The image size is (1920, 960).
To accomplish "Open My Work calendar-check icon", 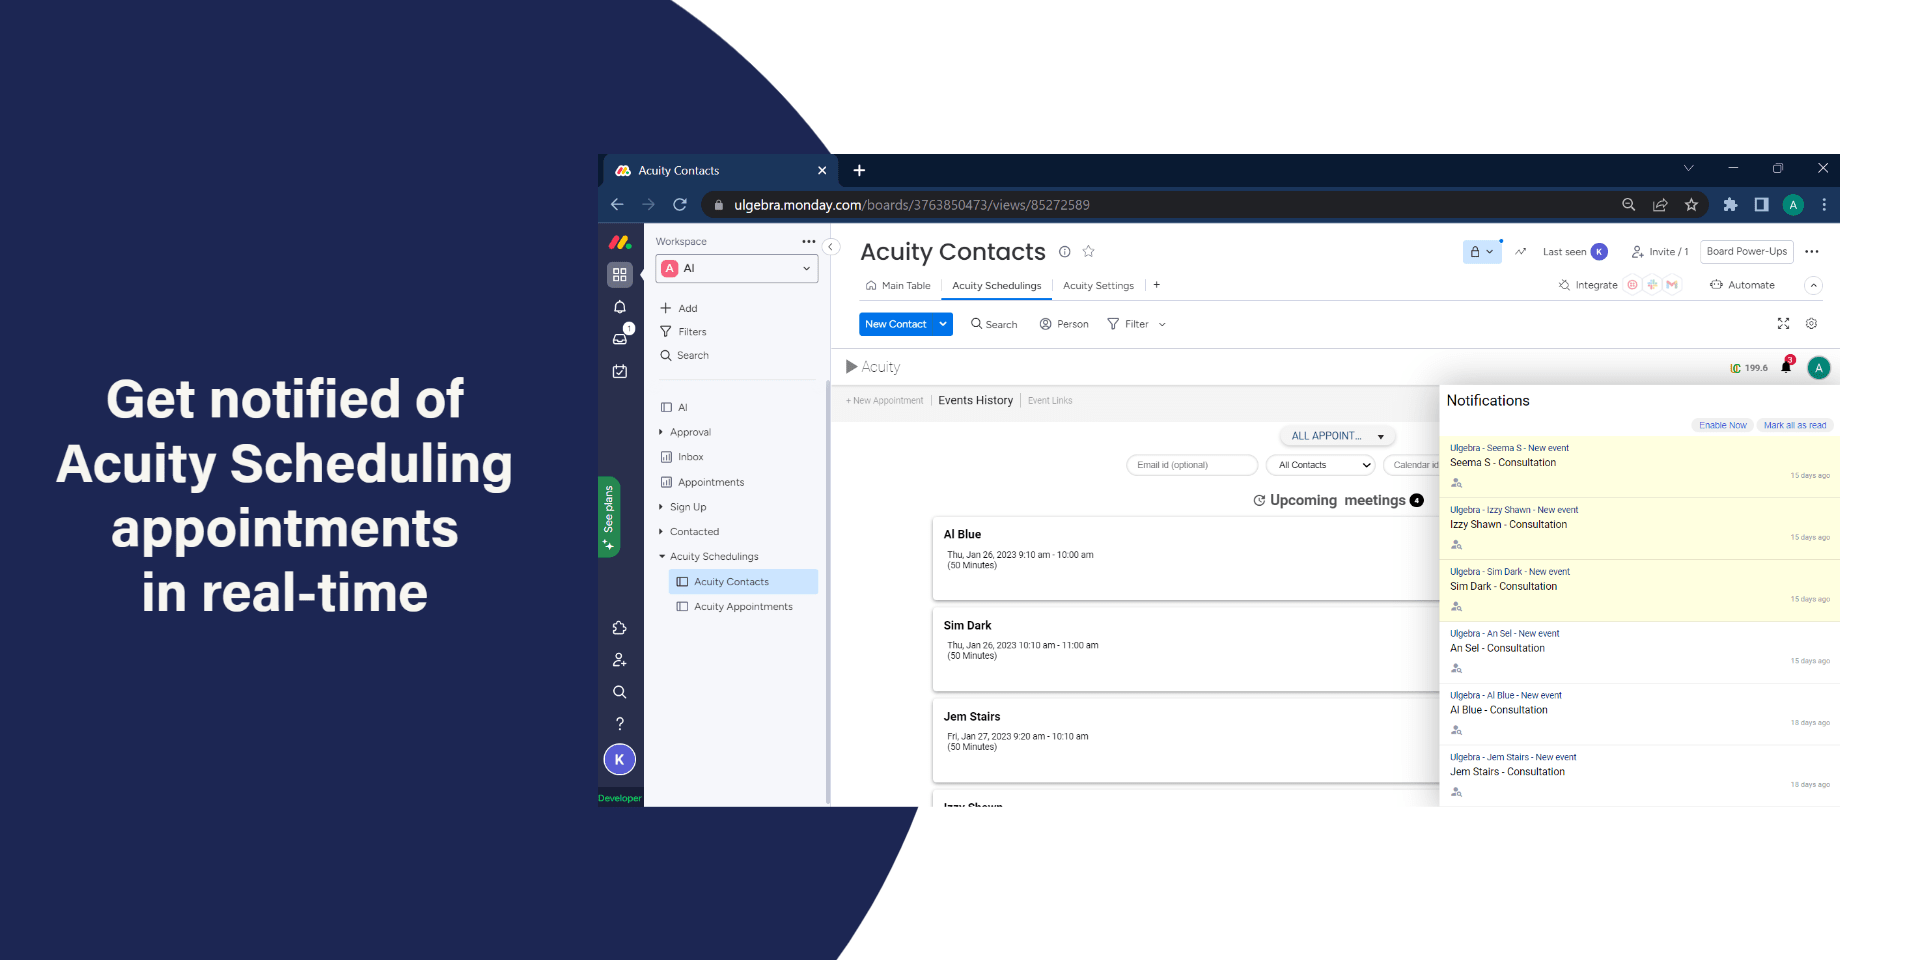I will tap(620, 371).
